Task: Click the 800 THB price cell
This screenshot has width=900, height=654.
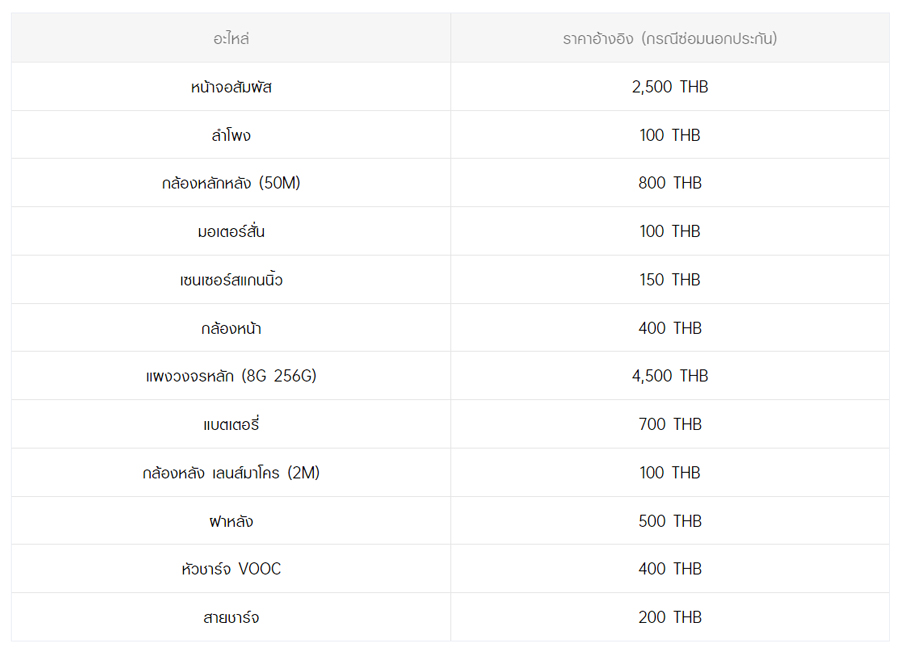Action: pyautogui.click(x=669, y=183)
